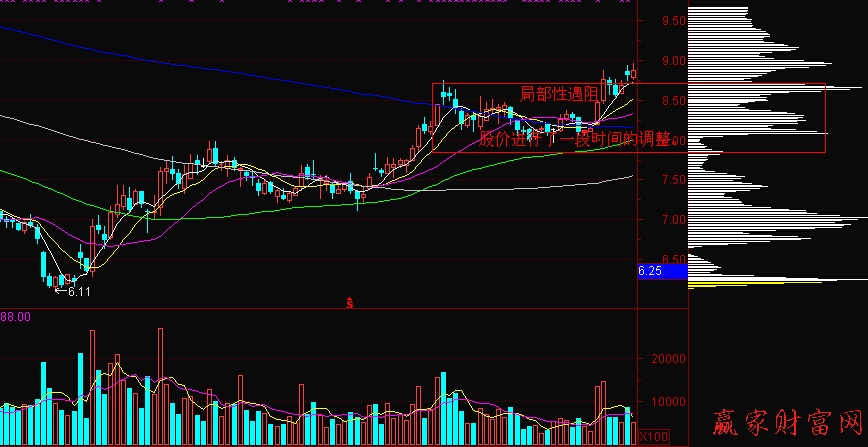Click the 7.50 price axis label
The height and width of the screenshot is (447, 868).
[x=673, y=180]
